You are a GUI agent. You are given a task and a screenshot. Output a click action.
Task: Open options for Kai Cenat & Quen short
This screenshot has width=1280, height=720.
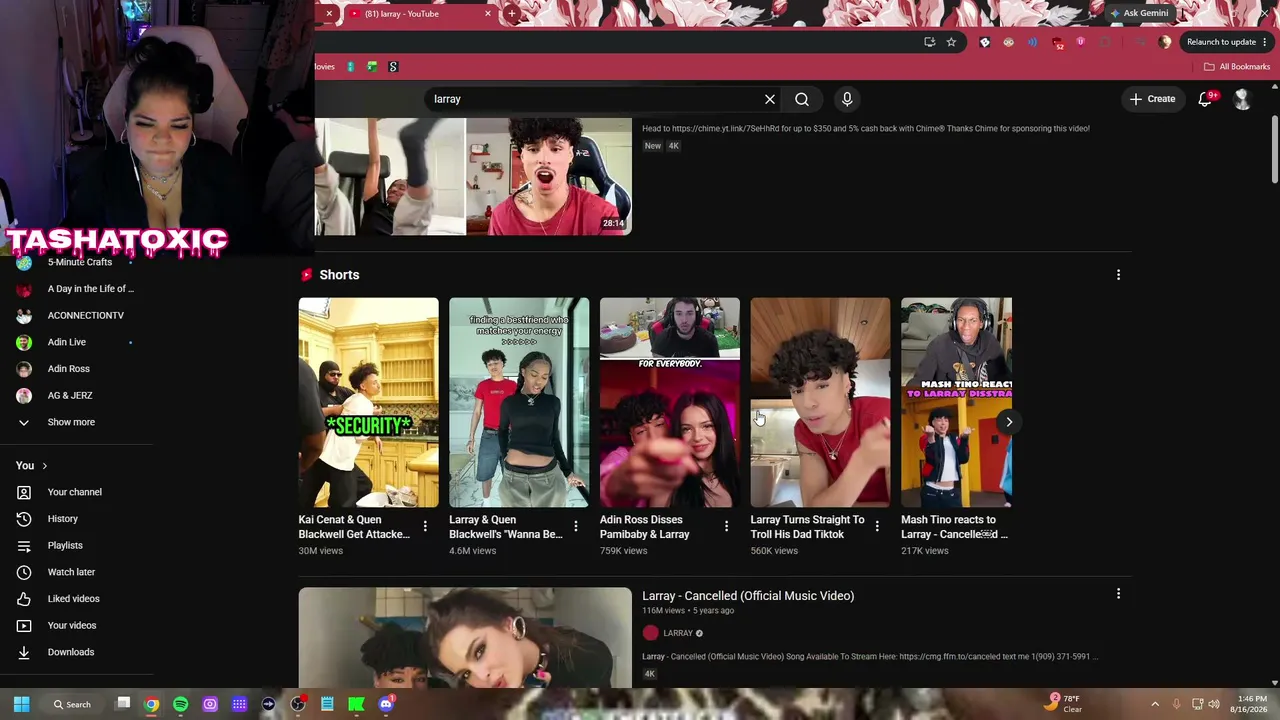point(425,526)
